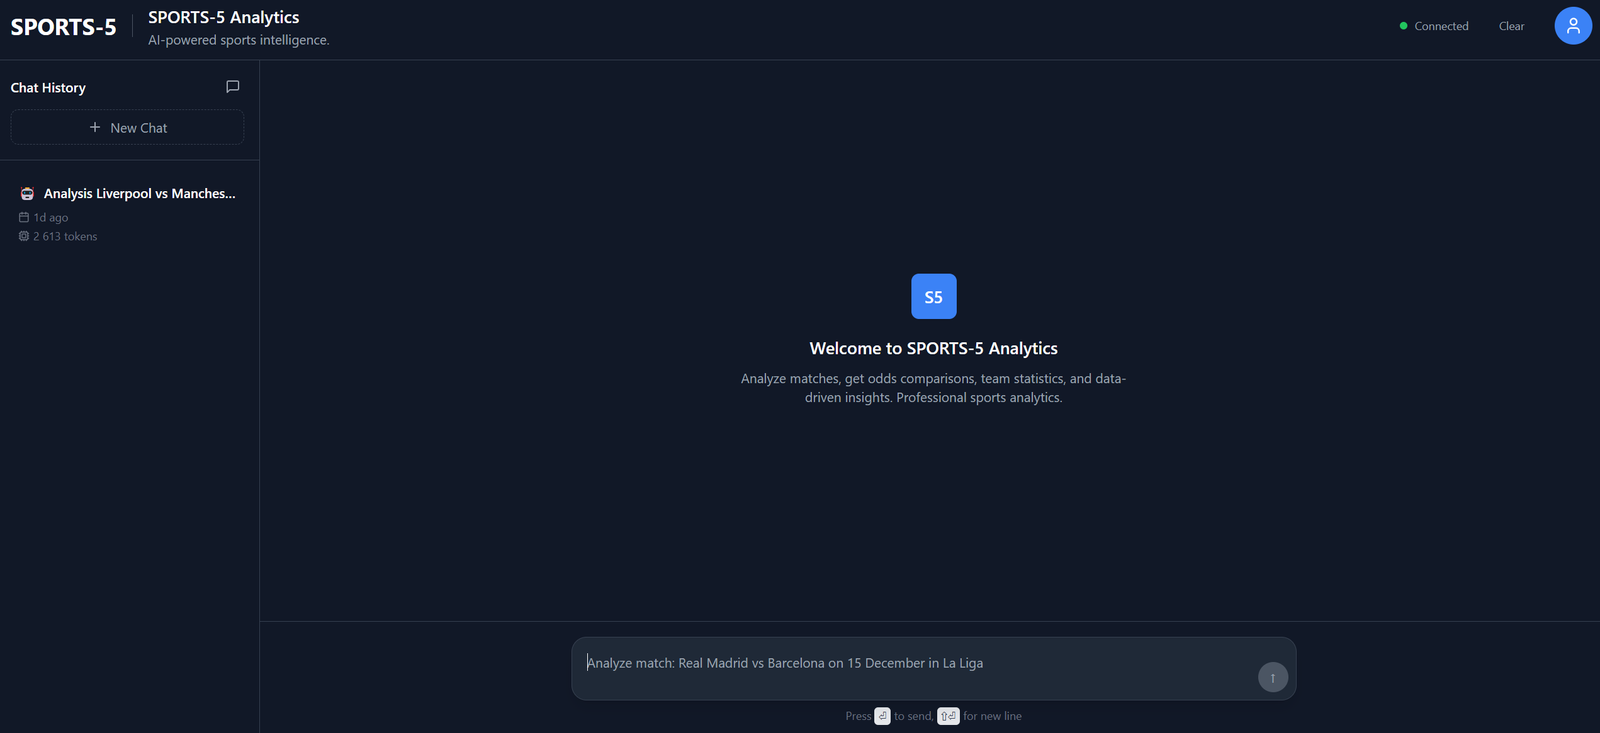Open the user profile avatar

1572,26
